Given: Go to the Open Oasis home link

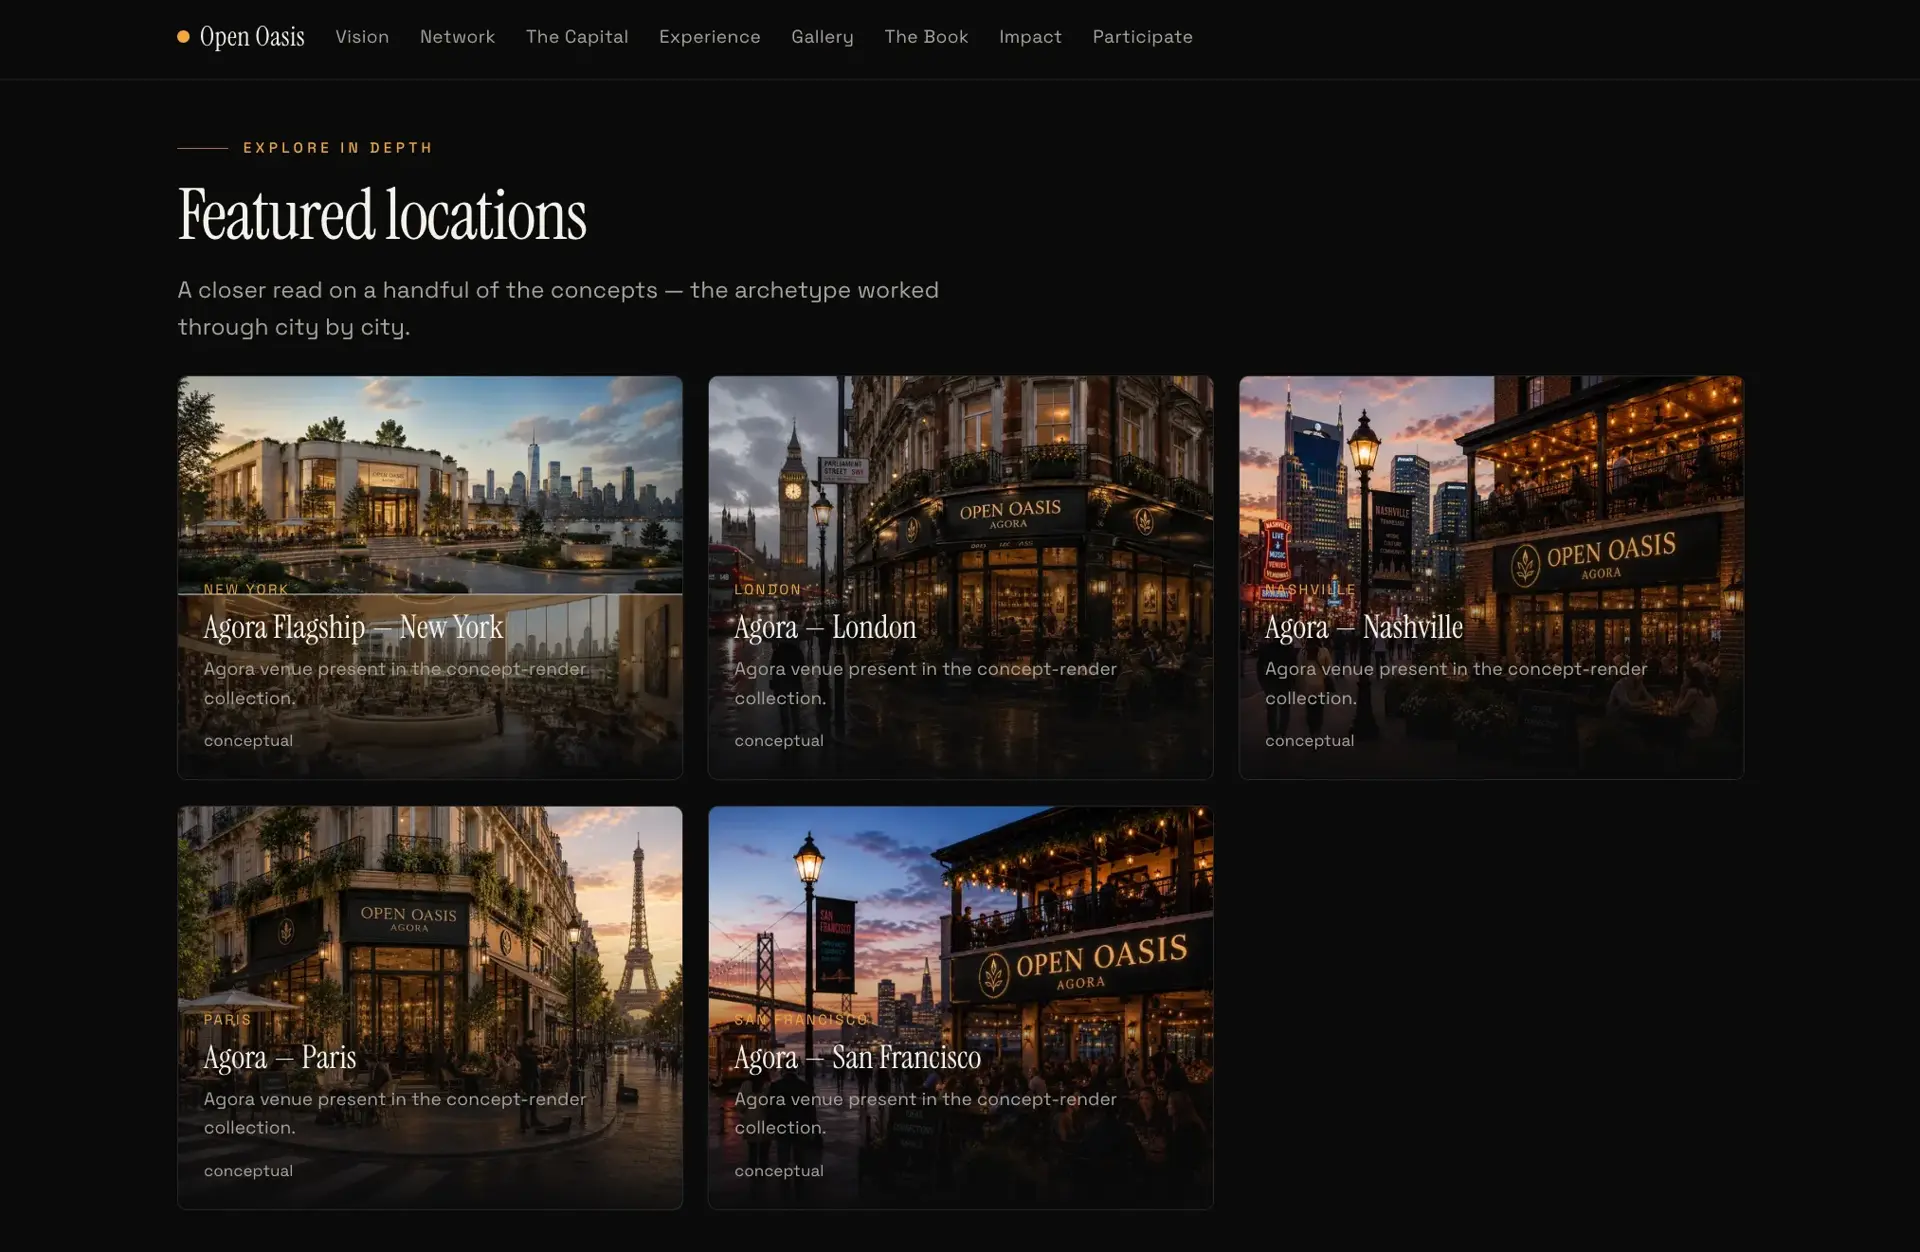Looking at the screenshot, I should click(x=241, y=37).
